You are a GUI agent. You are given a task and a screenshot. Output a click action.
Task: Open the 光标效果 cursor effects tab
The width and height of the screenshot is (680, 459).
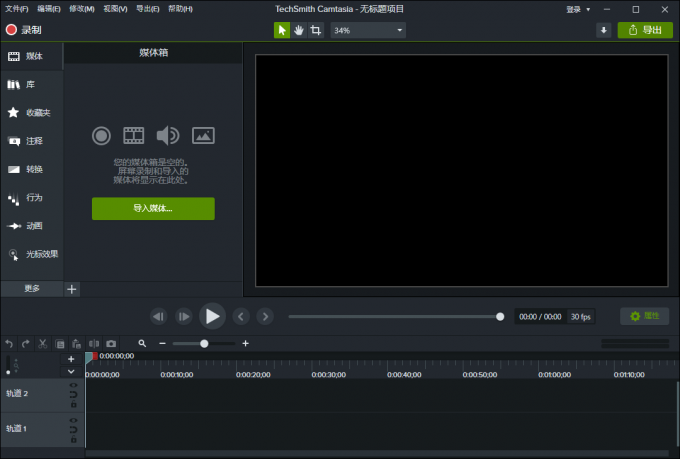click(x=32, y=254)
